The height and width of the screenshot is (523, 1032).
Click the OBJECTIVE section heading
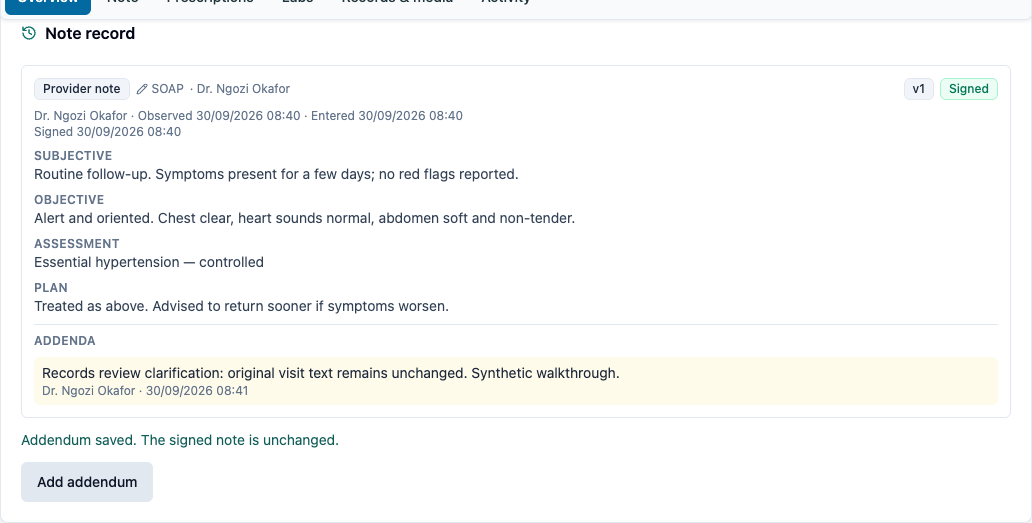[69, 200]
